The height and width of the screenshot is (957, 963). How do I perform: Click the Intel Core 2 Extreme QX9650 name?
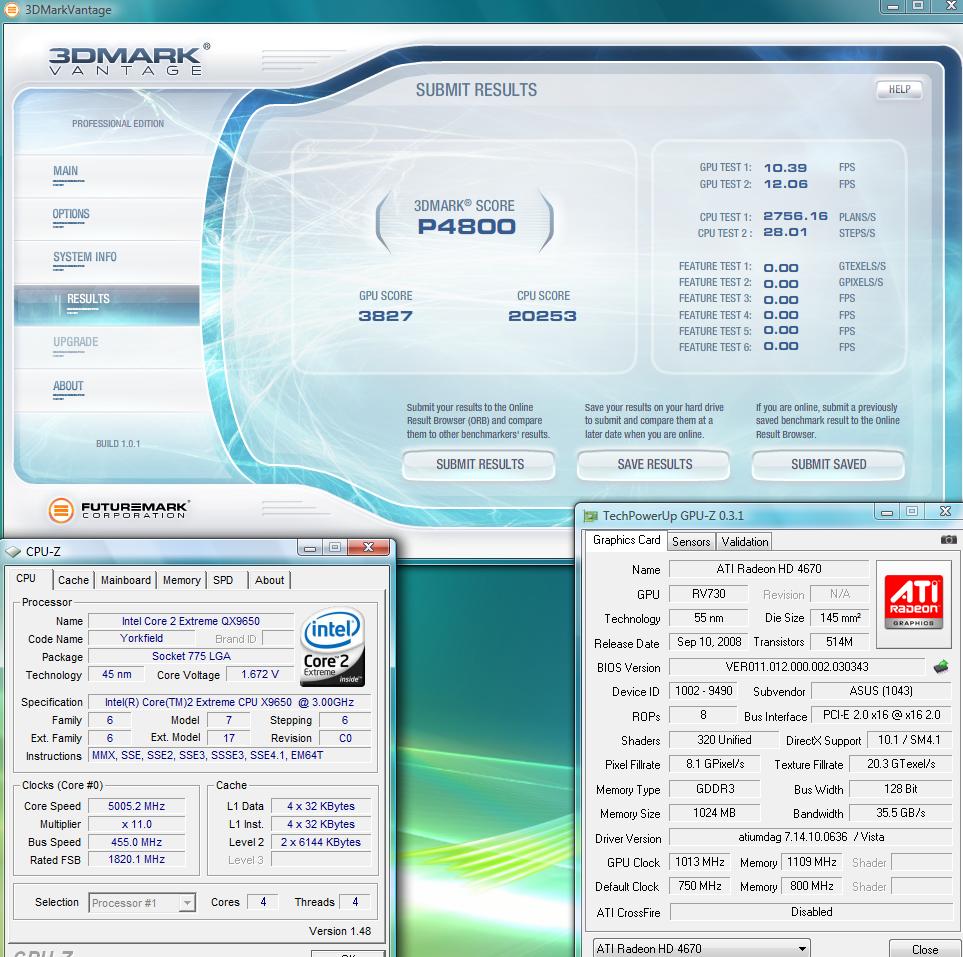[190, 621]
